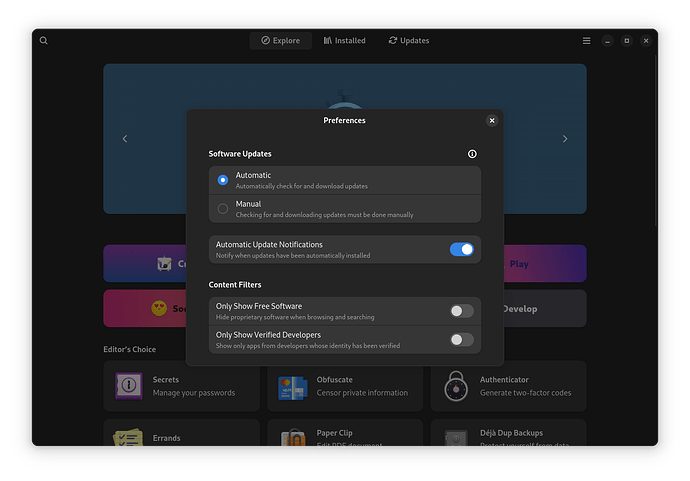The width and height of the screenshot is (690, 481).
Task: Go to next featured banner
Action: point(565,139)
